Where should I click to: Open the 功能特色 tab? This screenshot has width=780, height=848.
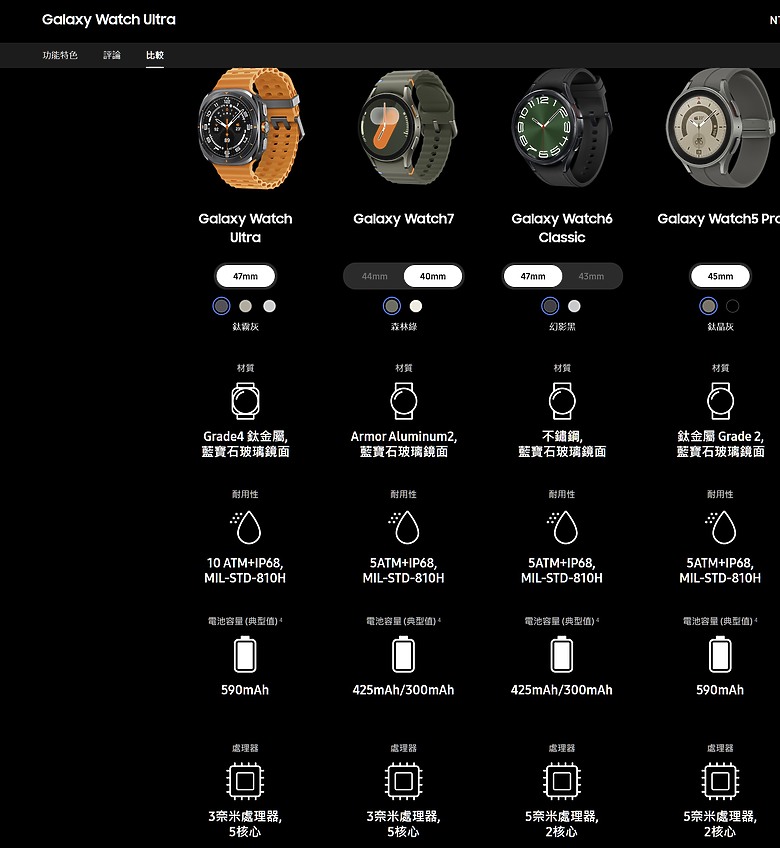pyautogui.click(x=60, y=55)
